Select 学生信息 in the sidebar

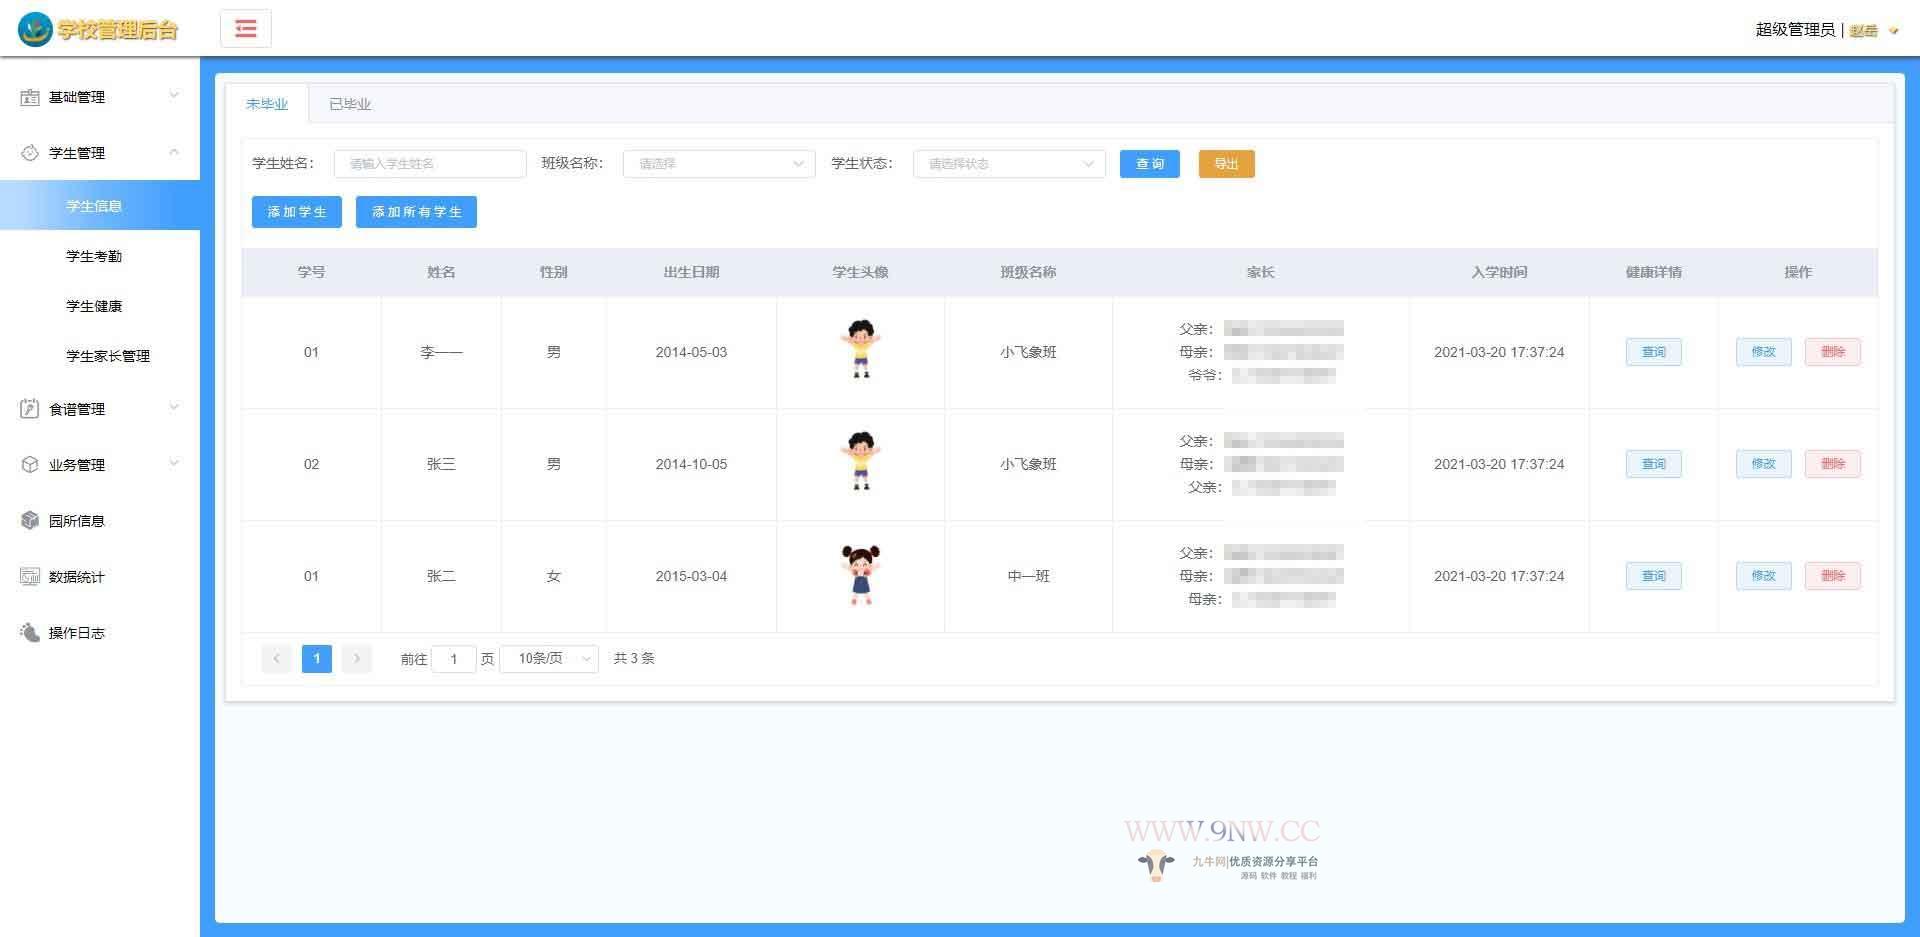click(100, 206)
